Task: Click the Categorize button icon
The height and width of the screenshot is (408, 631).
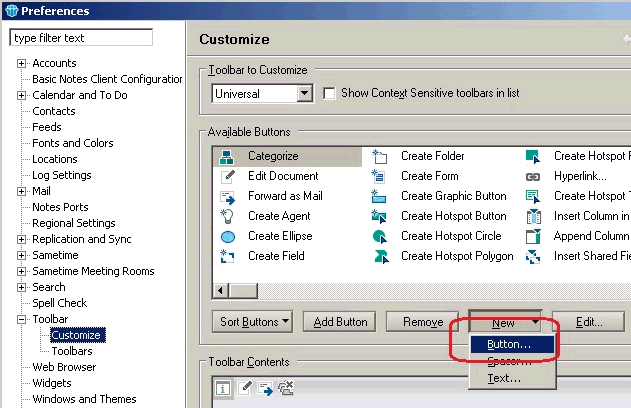Action: pos(227,156)
